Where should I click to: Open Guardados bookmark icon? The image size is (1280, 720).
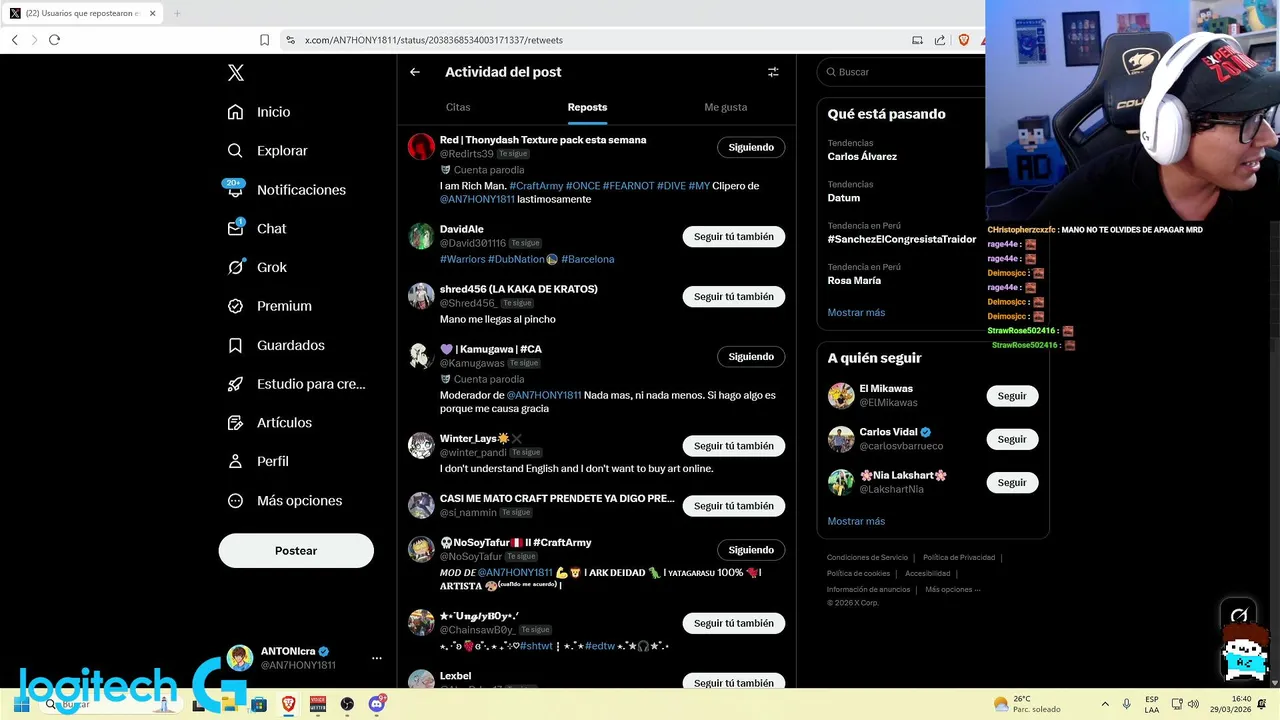pyautogui.click(x=235, y=345)
